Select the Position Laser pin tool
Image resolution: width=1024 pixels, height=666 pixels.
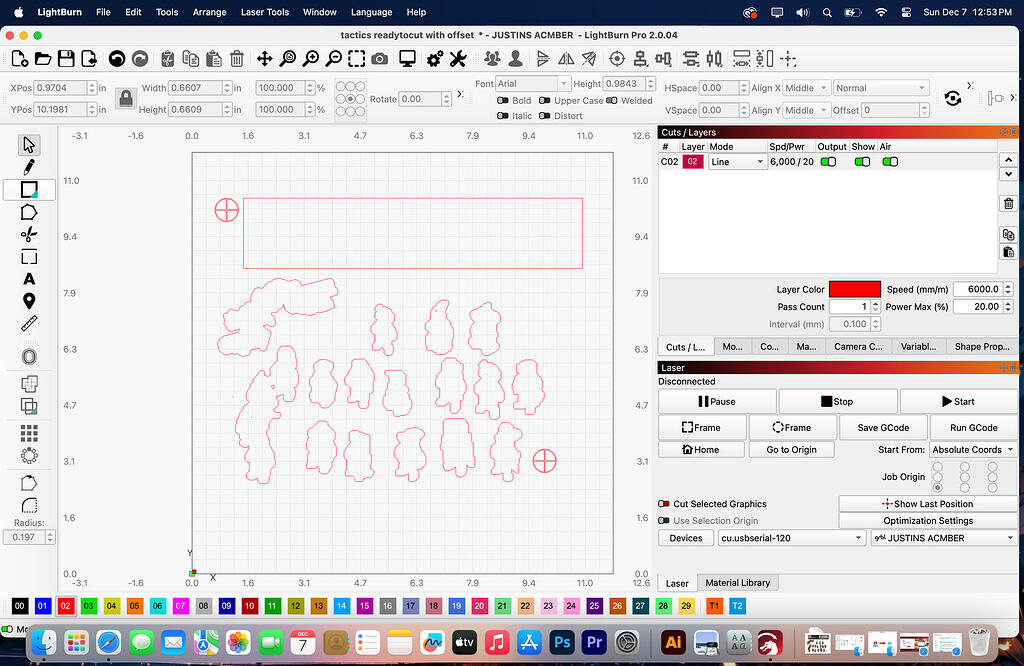(x=29, y=302)
